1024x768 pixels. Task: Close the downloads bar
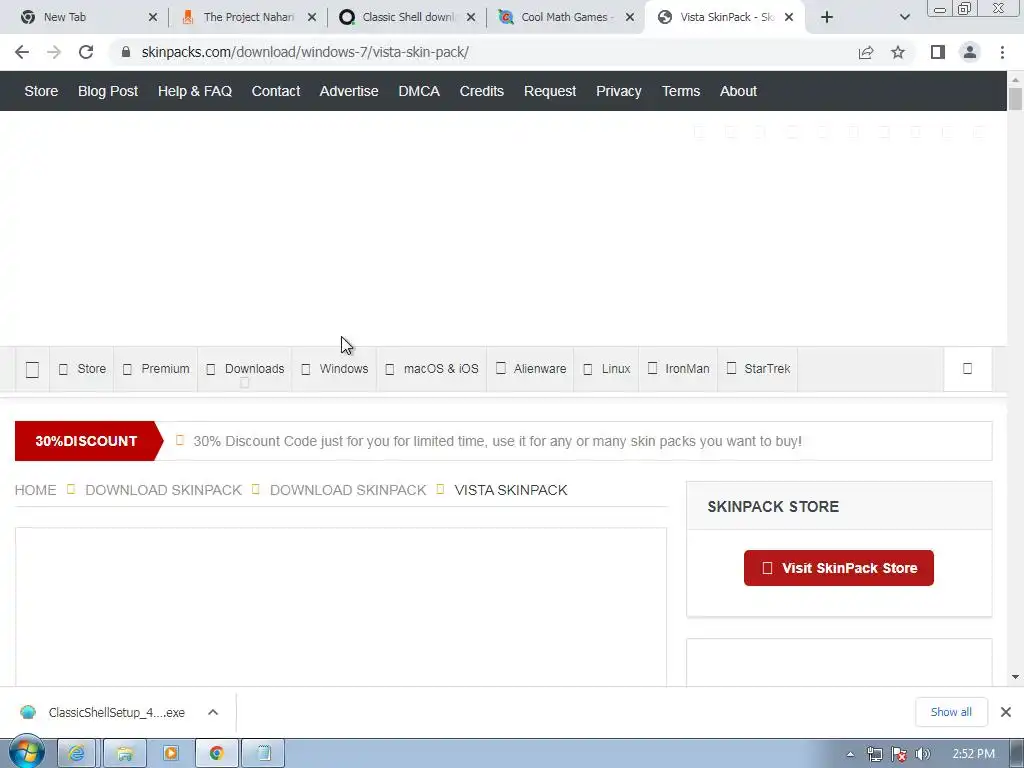(1006, 712)
